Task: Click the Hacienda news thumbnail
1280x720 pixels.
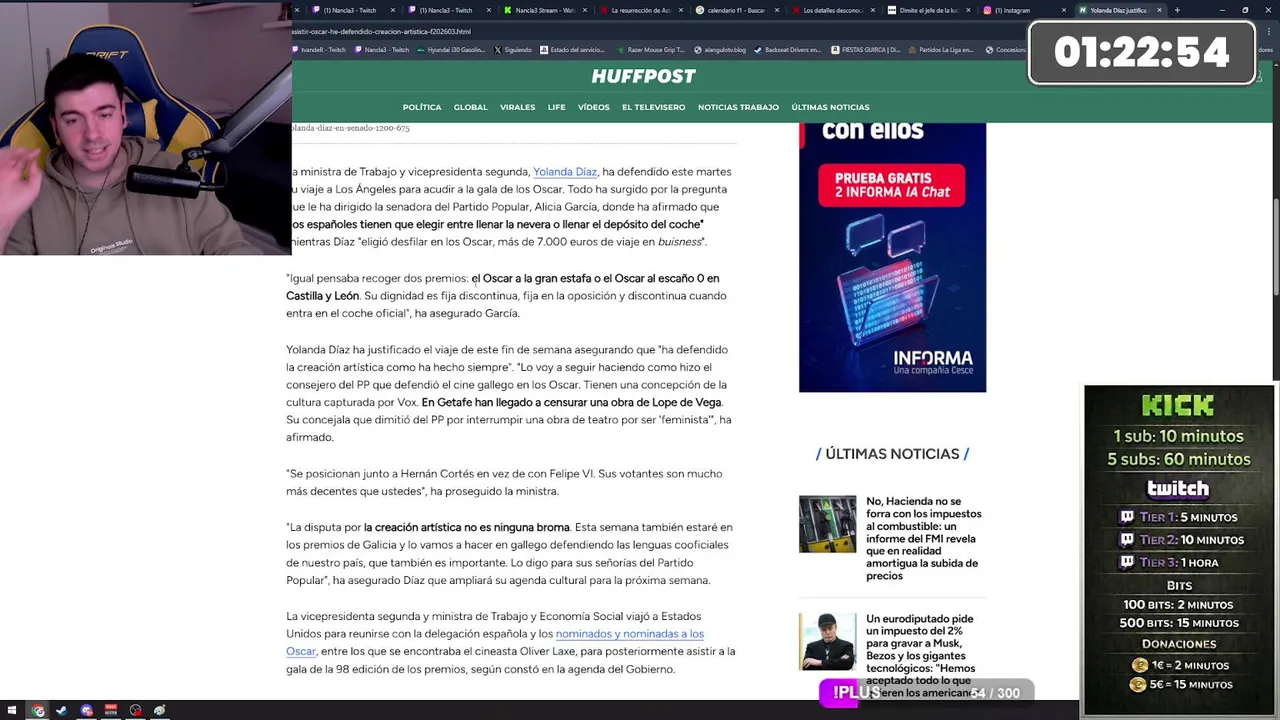Action: pos(827,524)
